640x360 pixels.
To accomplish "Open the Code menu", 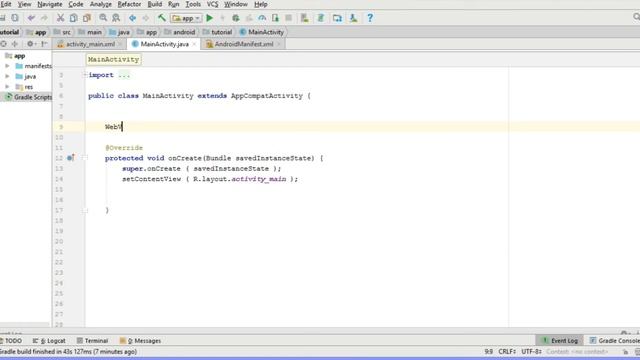I will tap(76, 4).
